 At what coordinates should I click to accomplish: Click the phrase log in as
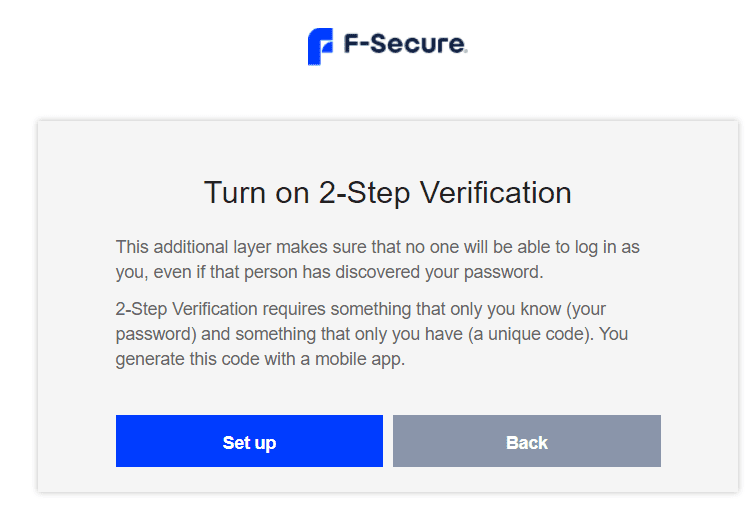pyautogui.click(x=607, y=247)
